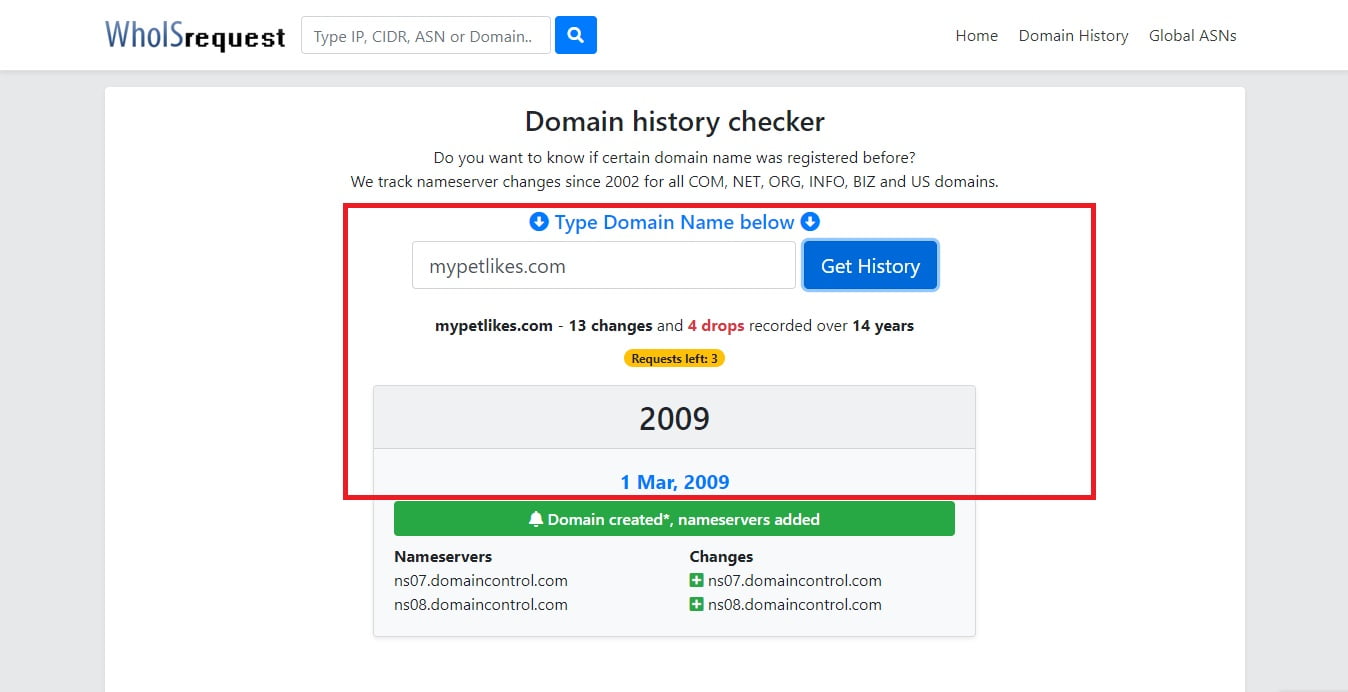Click the 'Domain history checker' heading
The image size is (1348, 692).
click(675, 122)
